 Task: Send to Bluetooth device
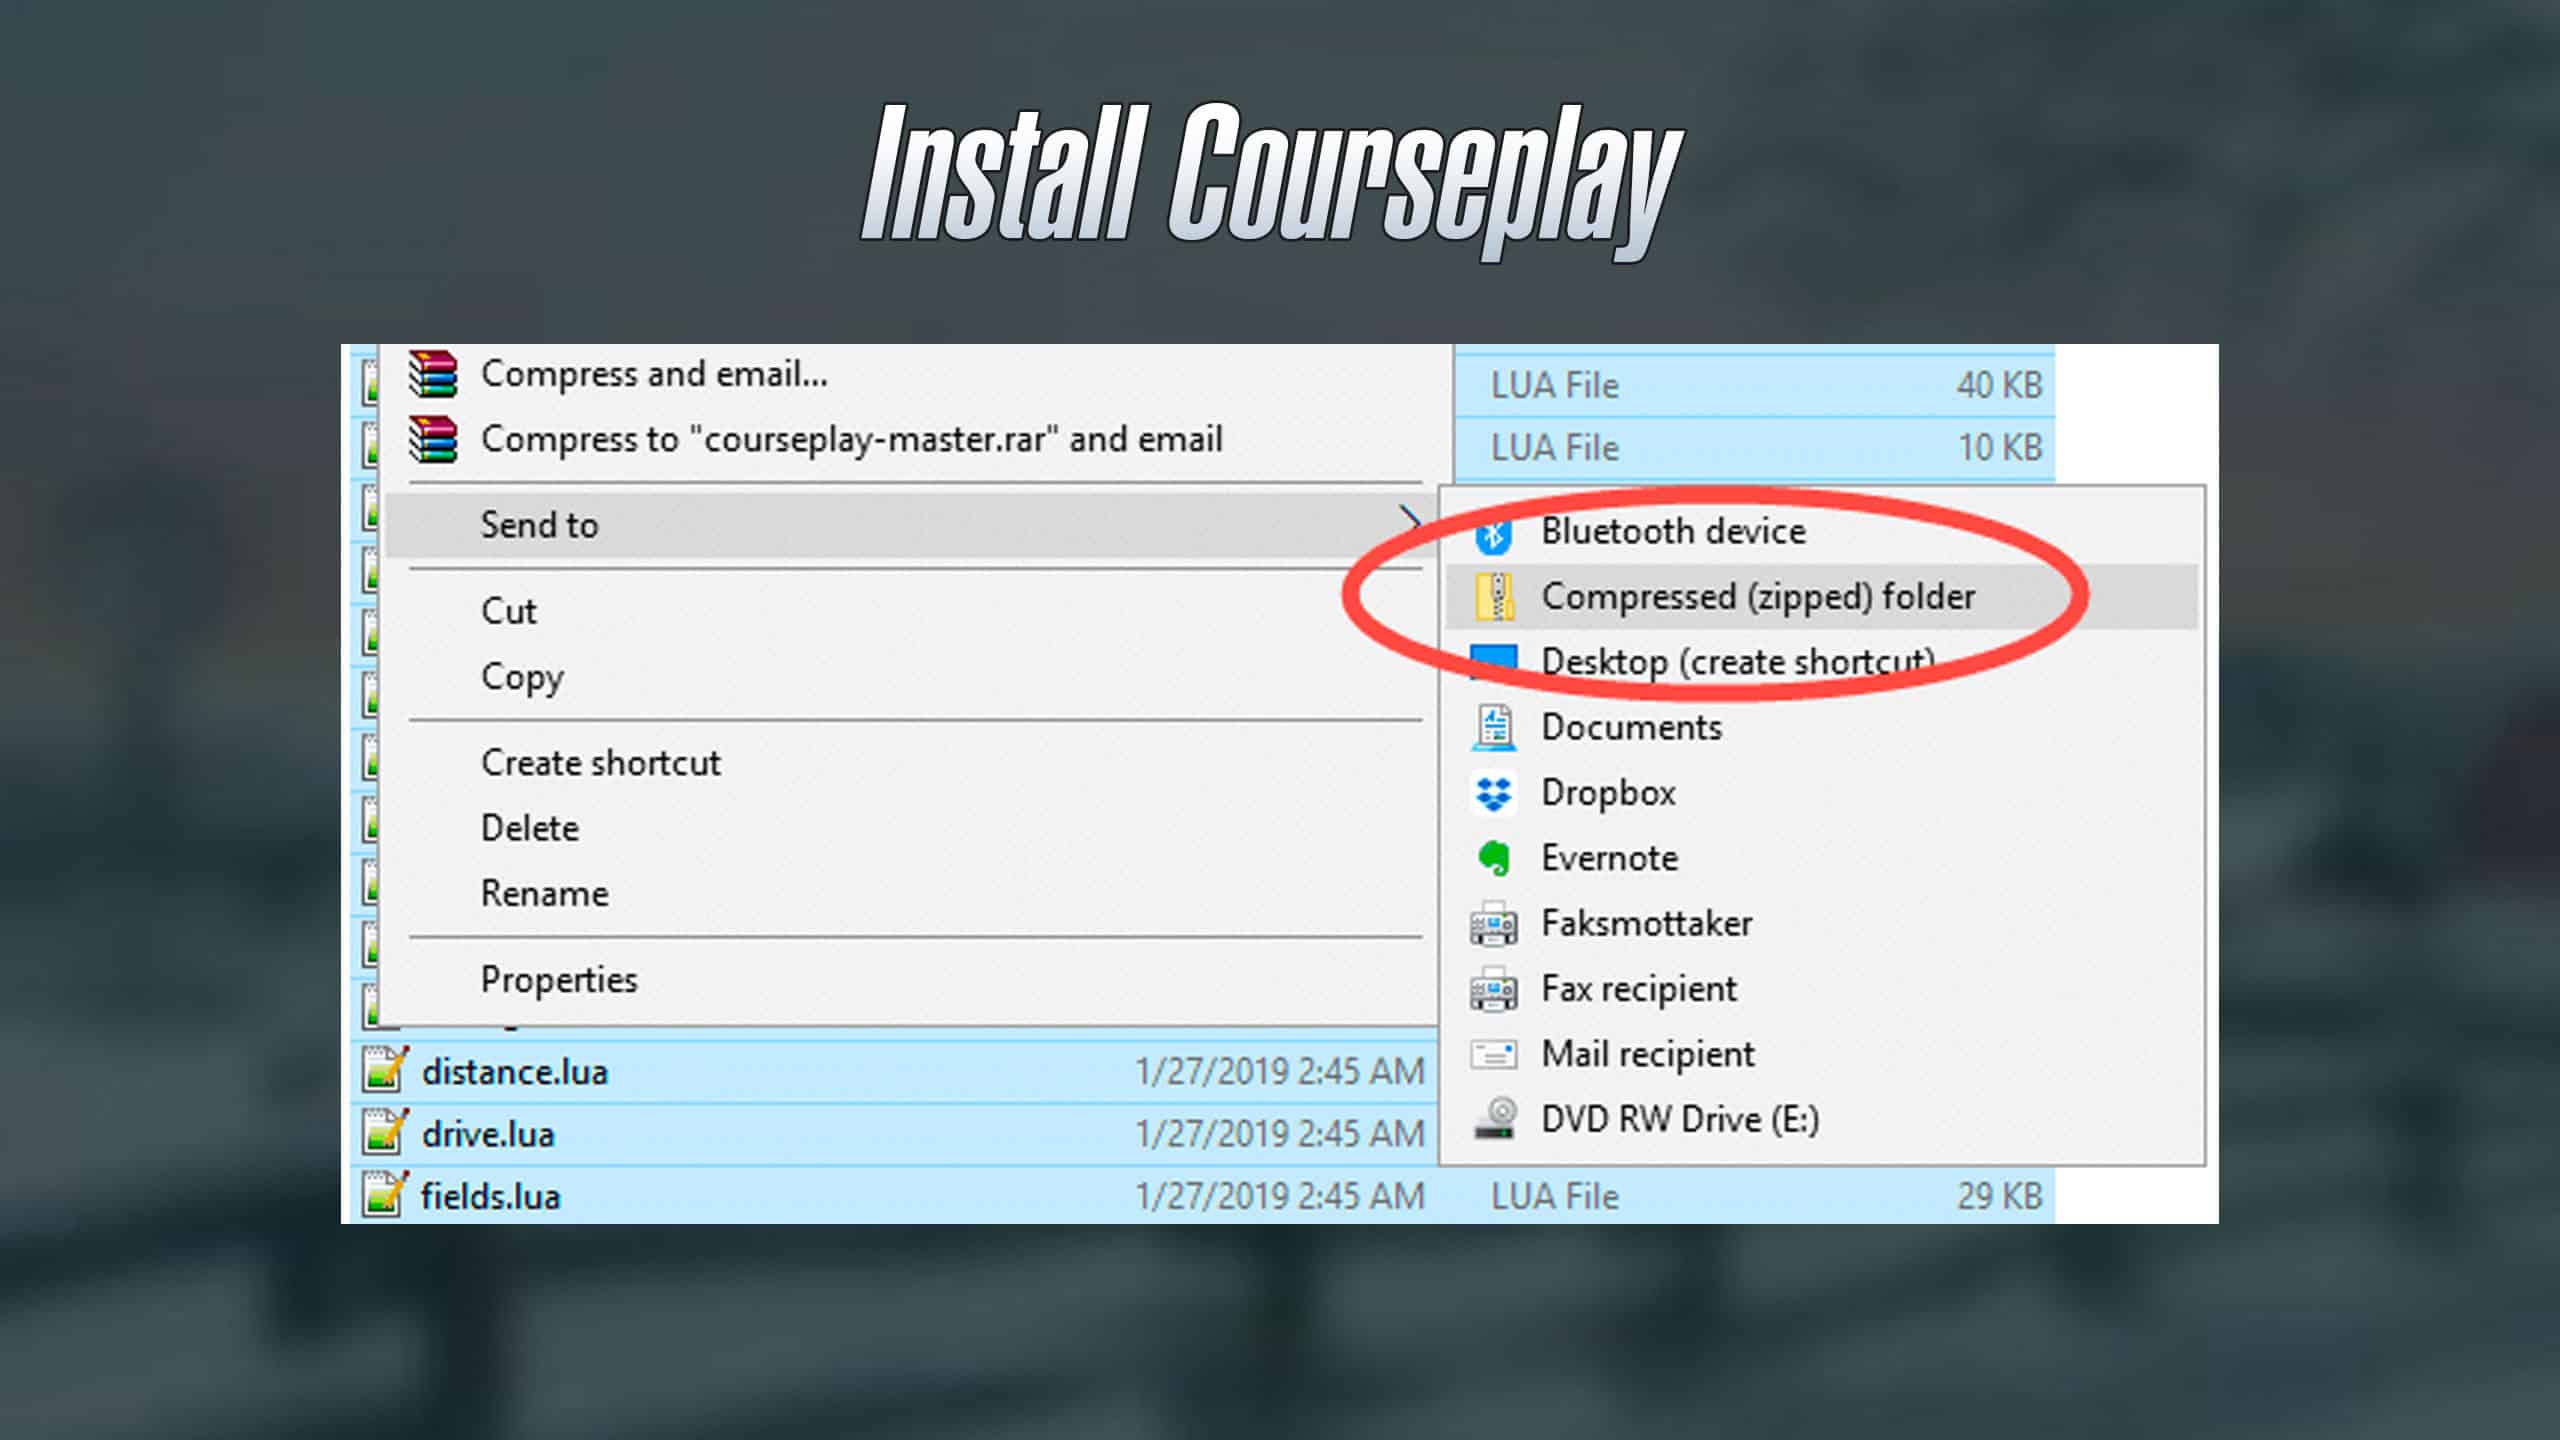click(x=1673, y=531)
